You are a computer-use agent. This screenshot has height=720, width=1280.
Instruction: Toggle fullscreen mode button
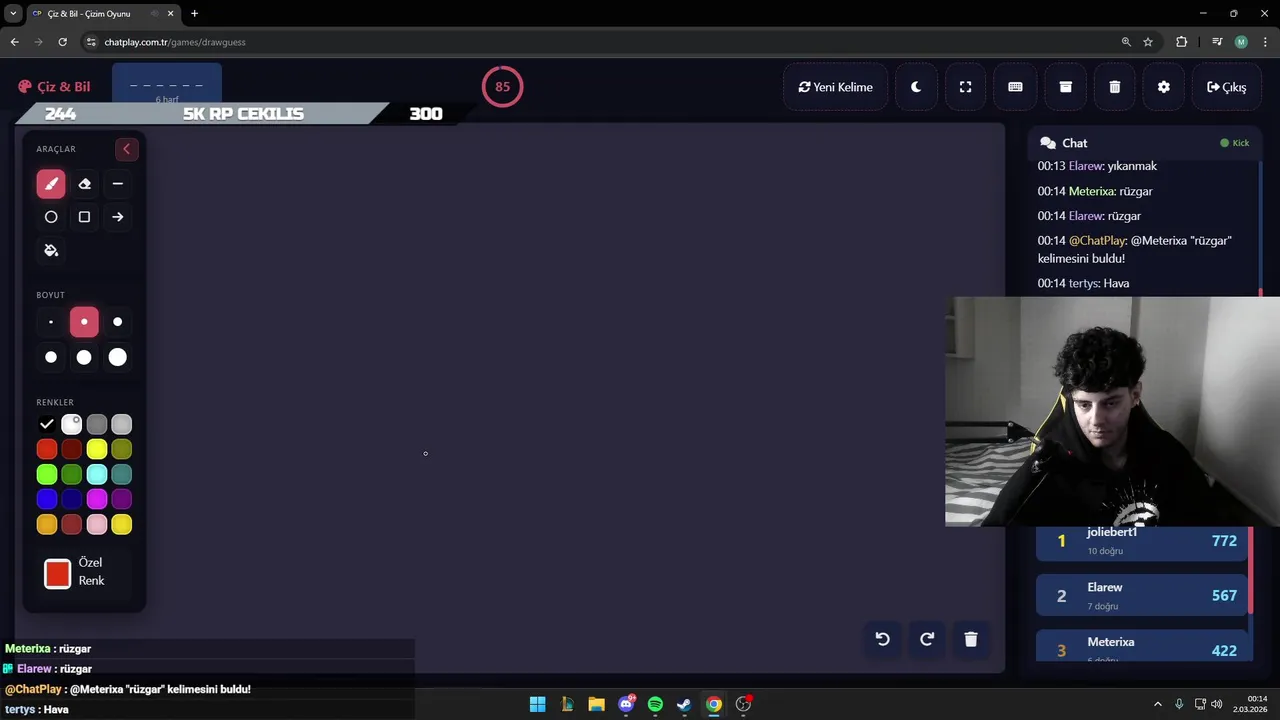point(965,87)
